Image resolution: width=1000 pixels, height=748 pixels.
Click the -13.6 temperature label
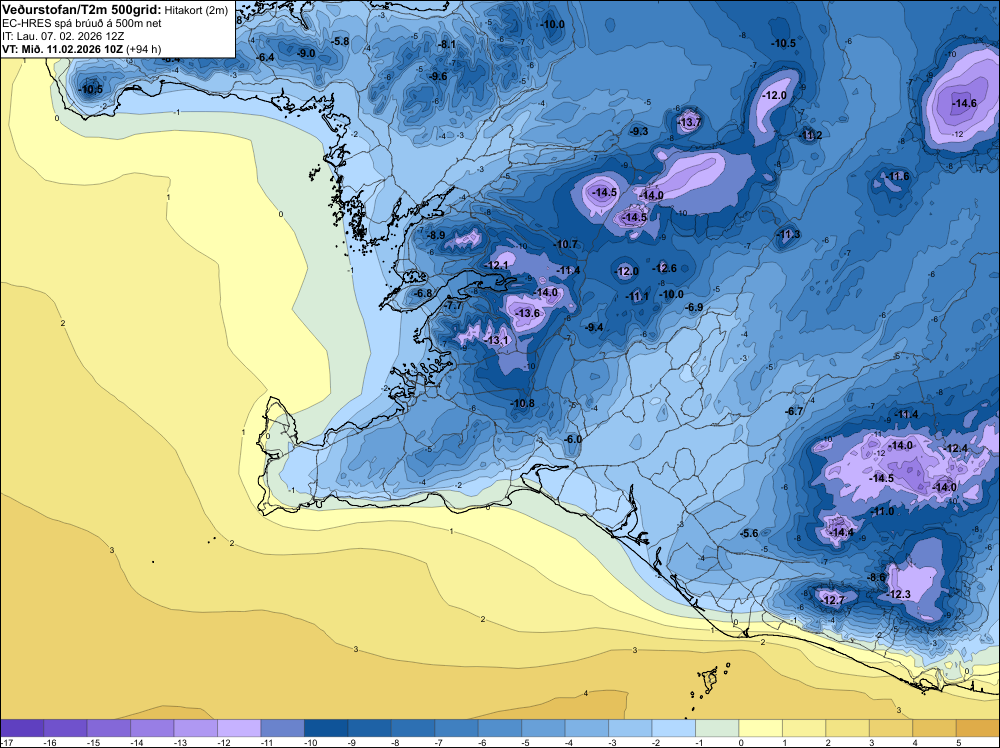[x=528, y=313]
